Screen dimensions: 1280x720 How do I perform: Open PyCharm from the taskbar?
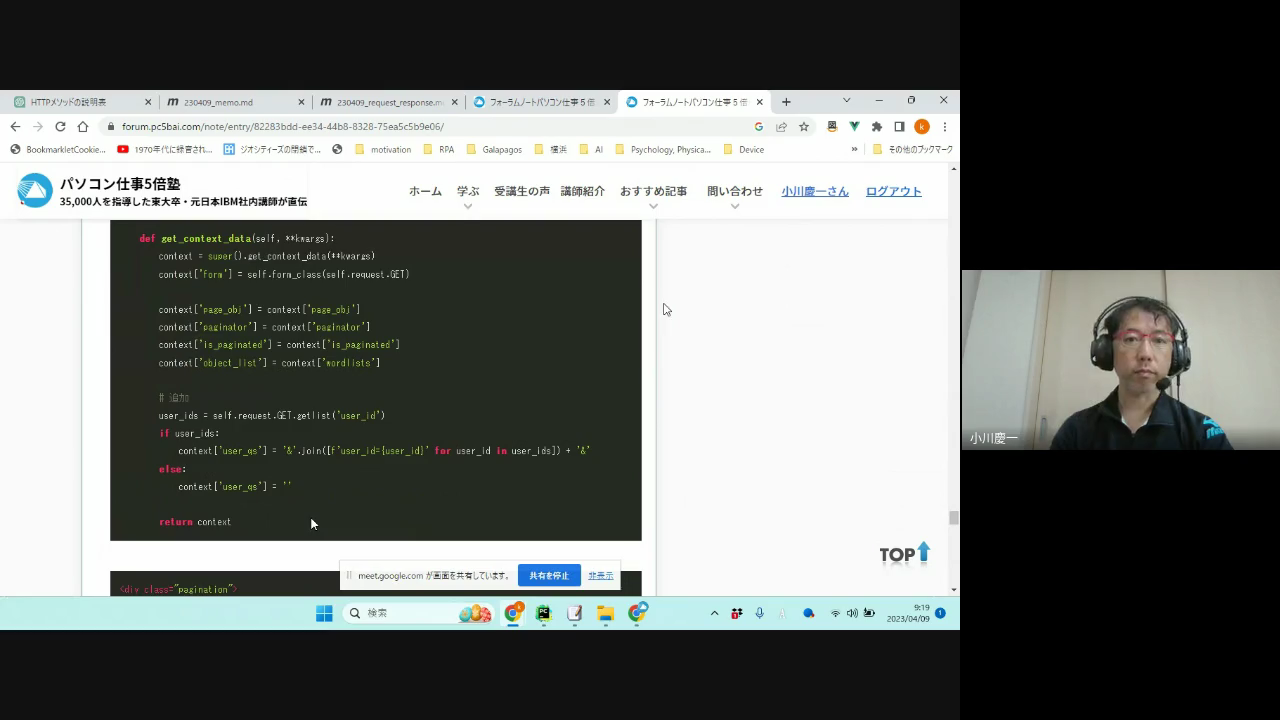click(x=543, y=613)
